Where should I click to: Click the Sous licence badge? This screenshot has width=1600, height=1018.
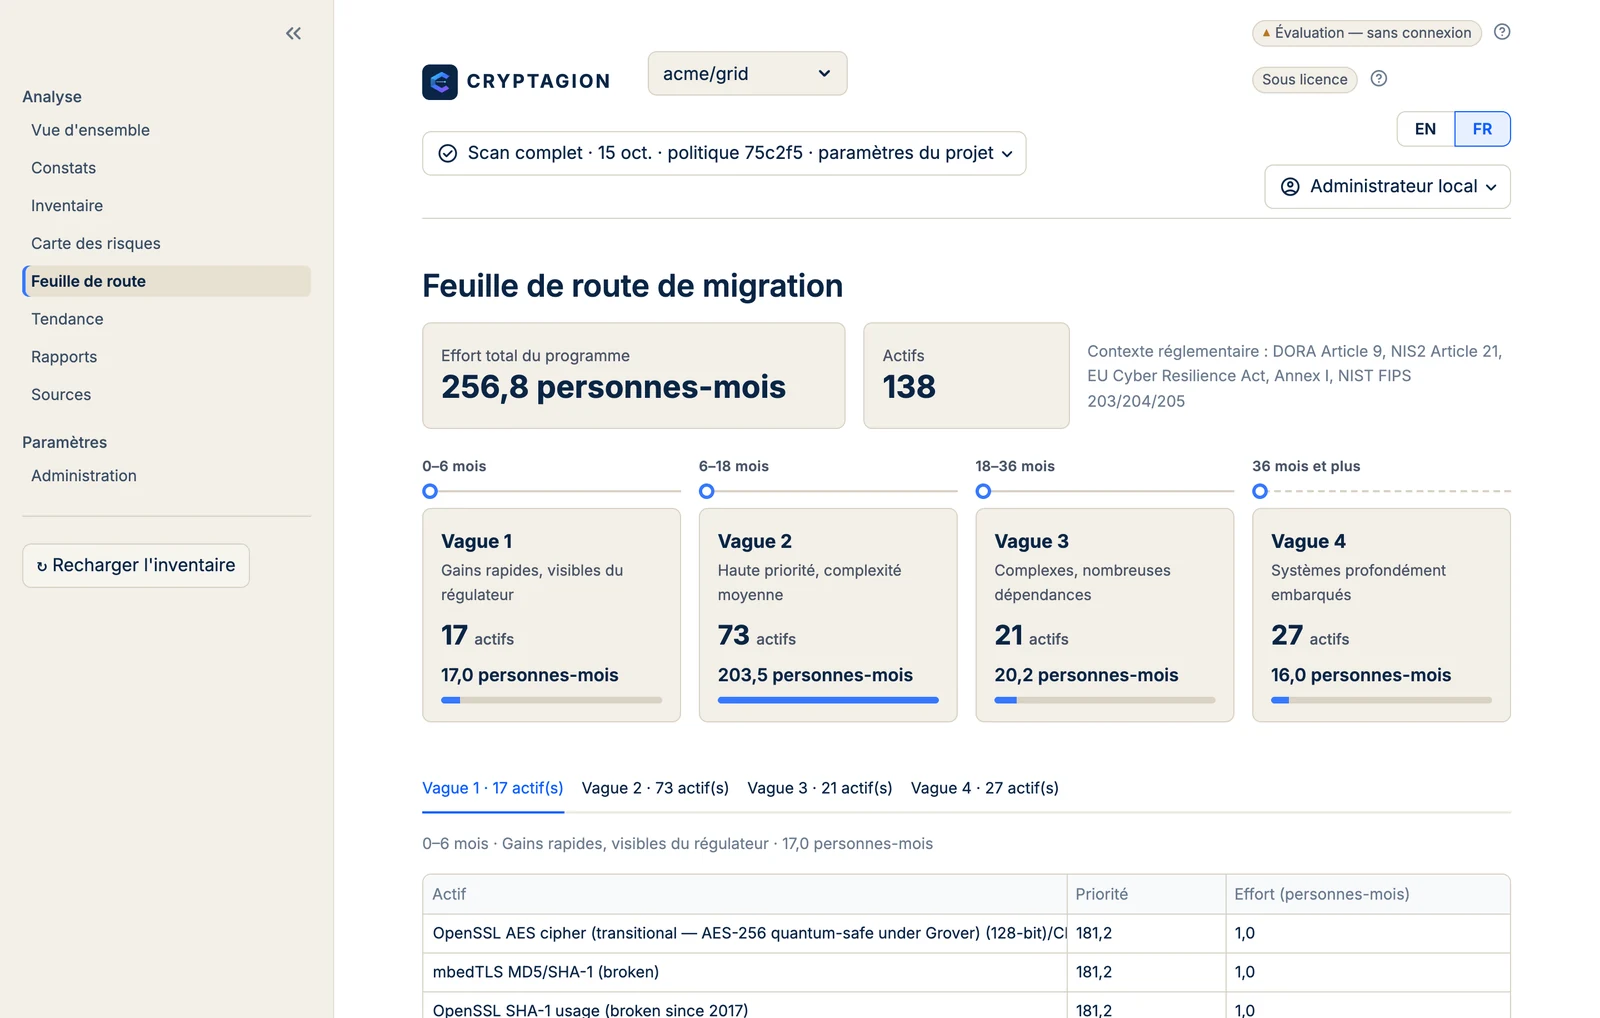coord(1304,79)
